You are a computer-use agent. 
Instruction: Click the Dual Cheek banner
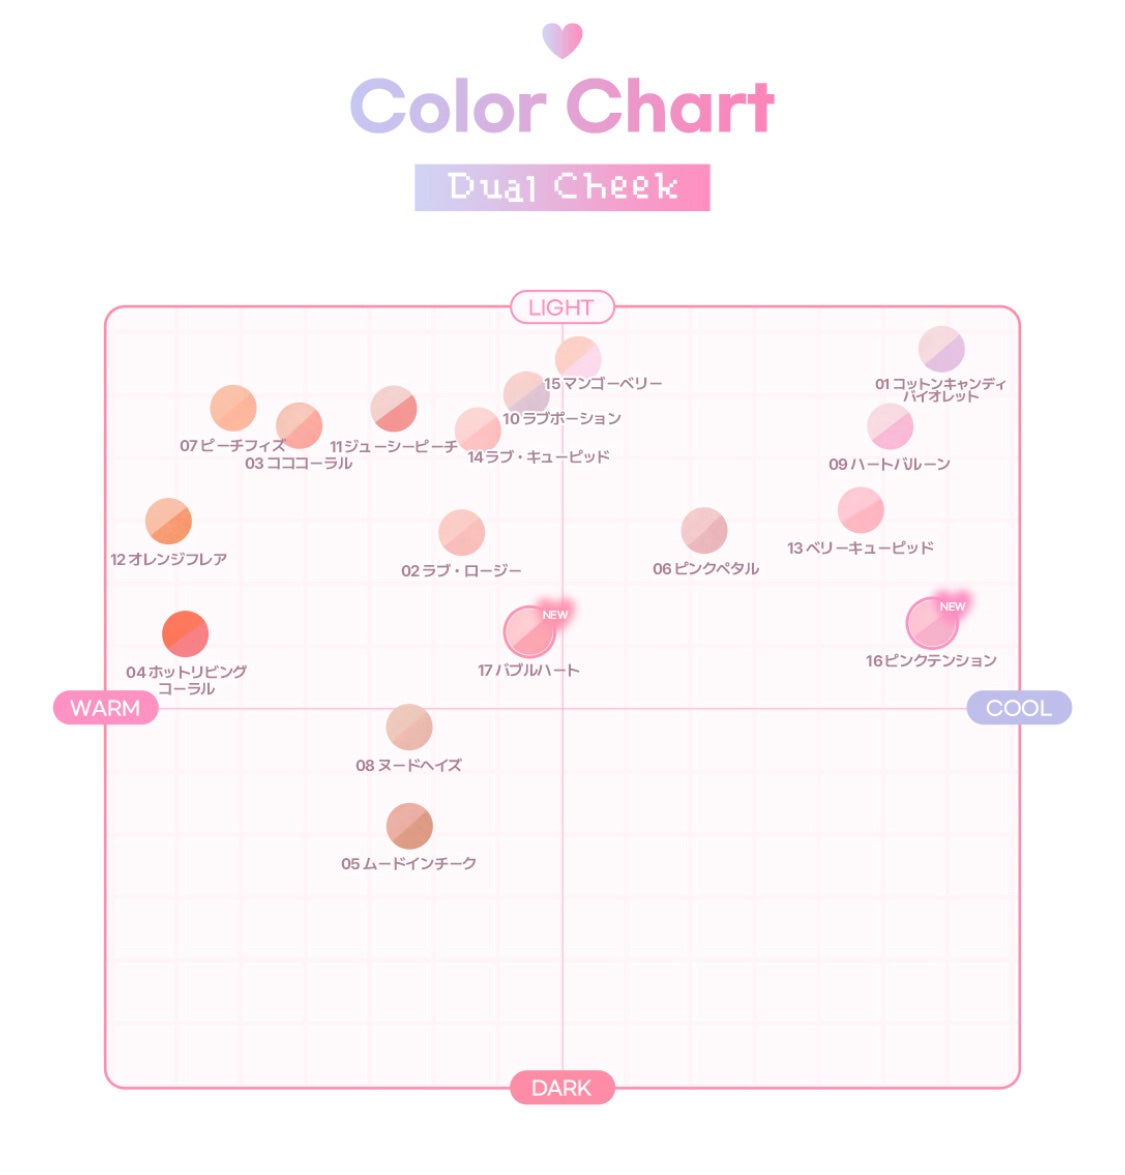click(562, 187)
